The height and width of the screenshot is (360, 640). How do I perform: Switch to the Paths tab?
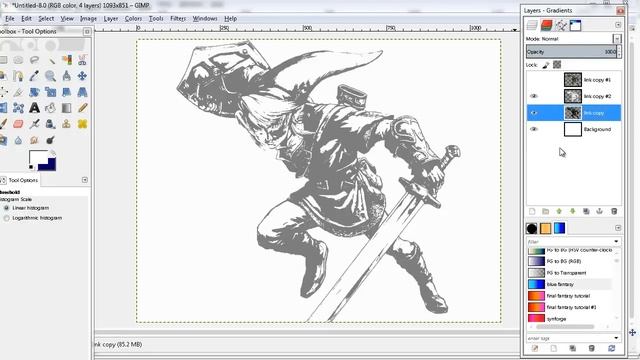pyautogui.click(x=561, y=25)
